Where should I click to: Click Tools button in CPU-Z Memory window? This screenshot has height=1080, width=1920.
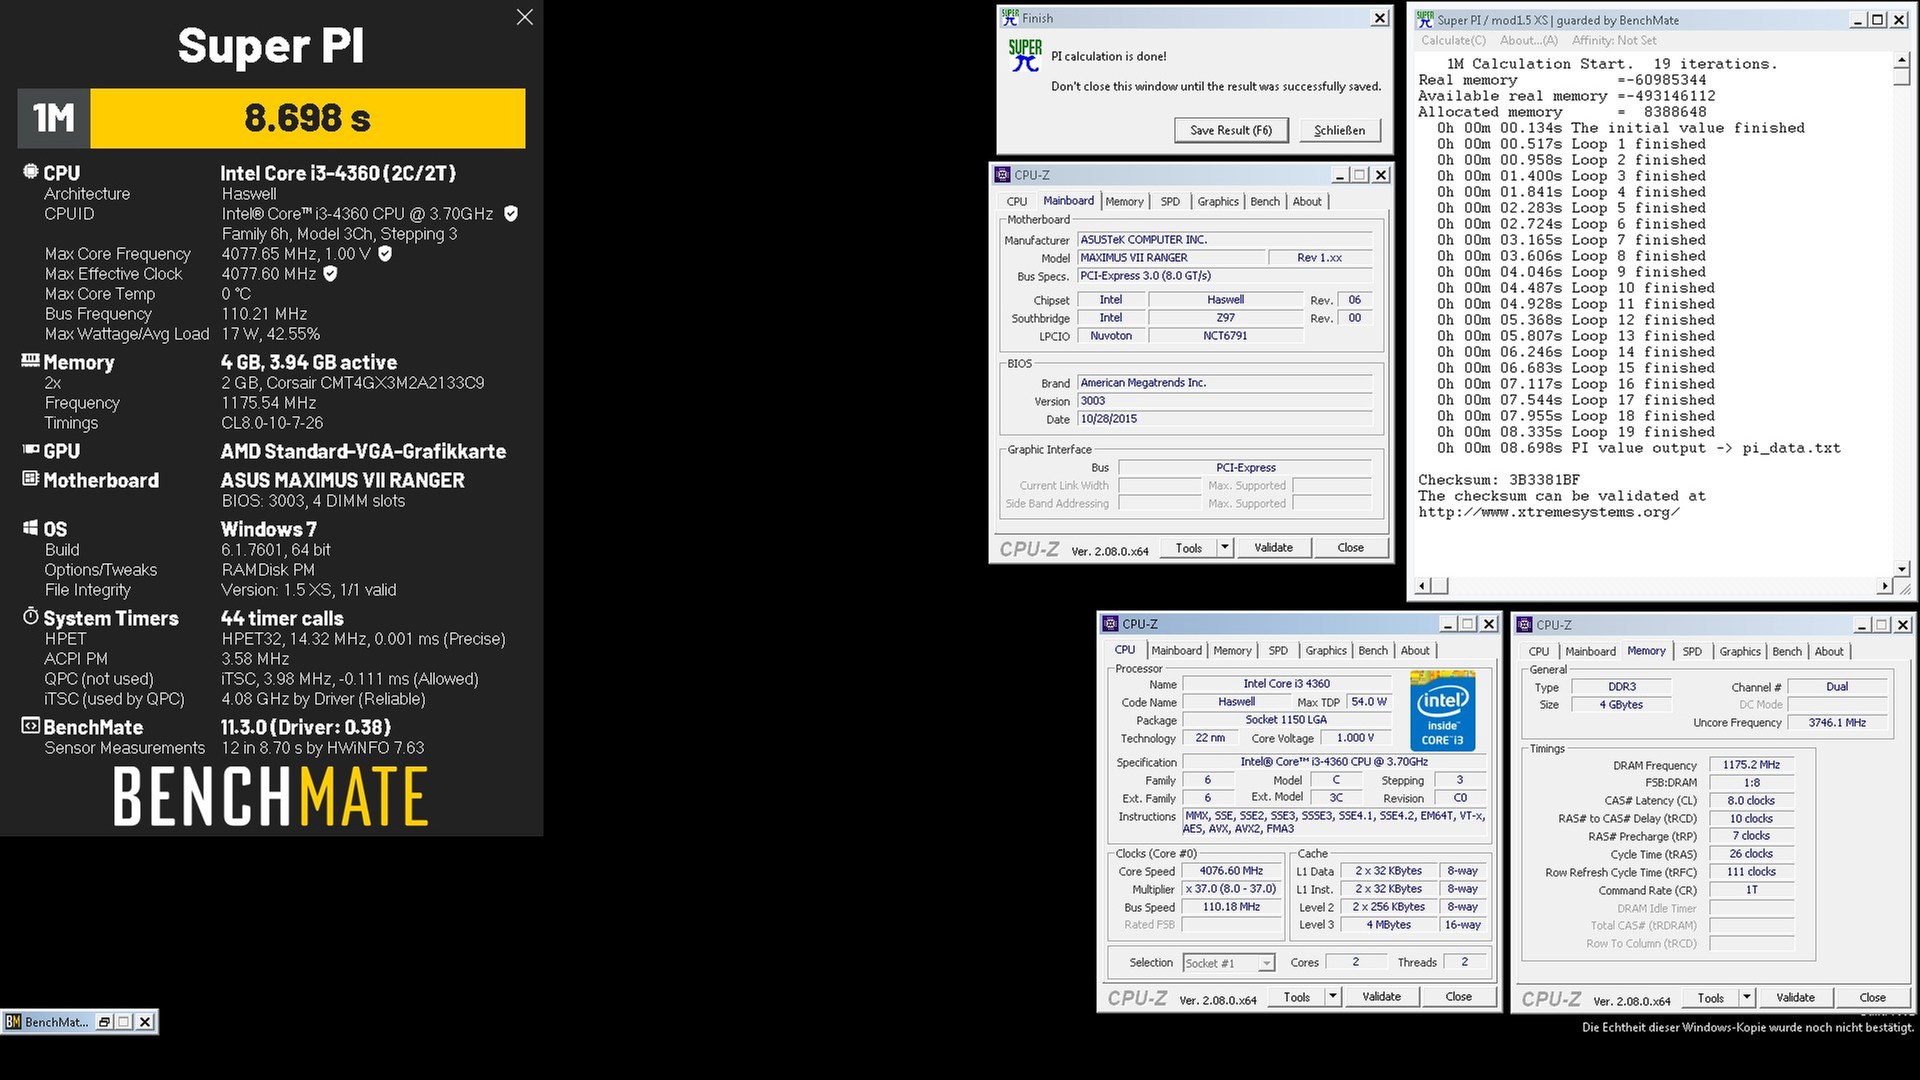(1710, 998)
